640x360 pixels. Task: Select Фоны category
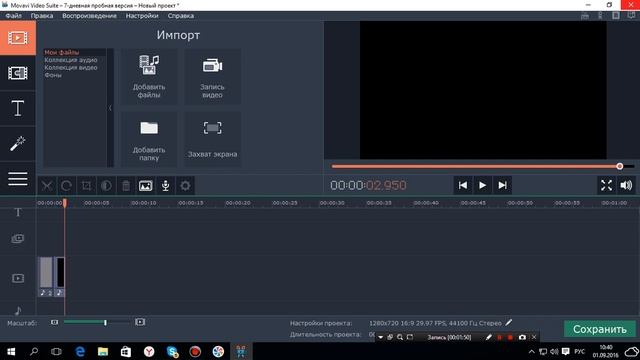[53, 76]
